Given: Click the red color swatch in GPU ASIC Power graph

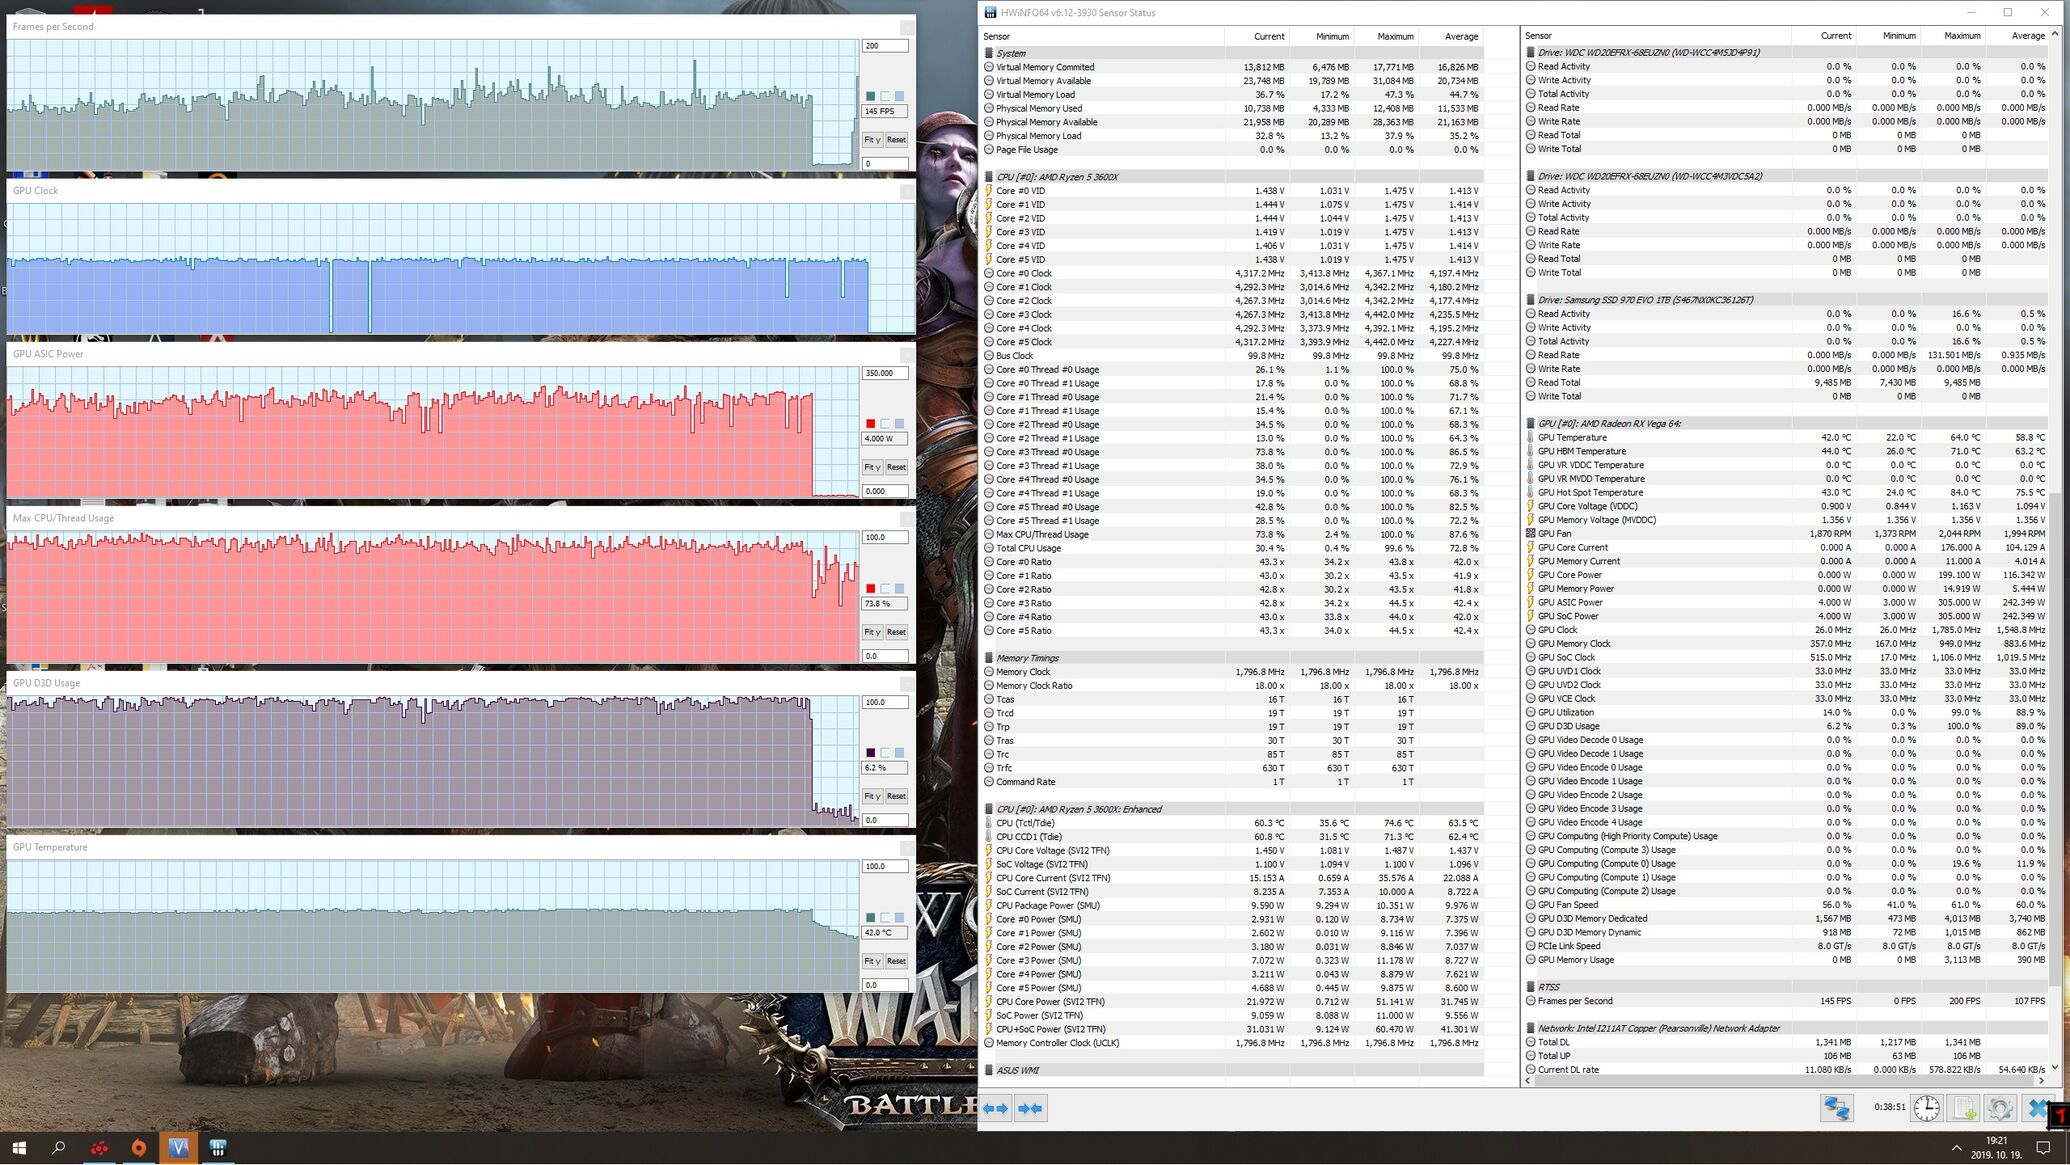Looking at the screenshot, I should tap(870, 424).
